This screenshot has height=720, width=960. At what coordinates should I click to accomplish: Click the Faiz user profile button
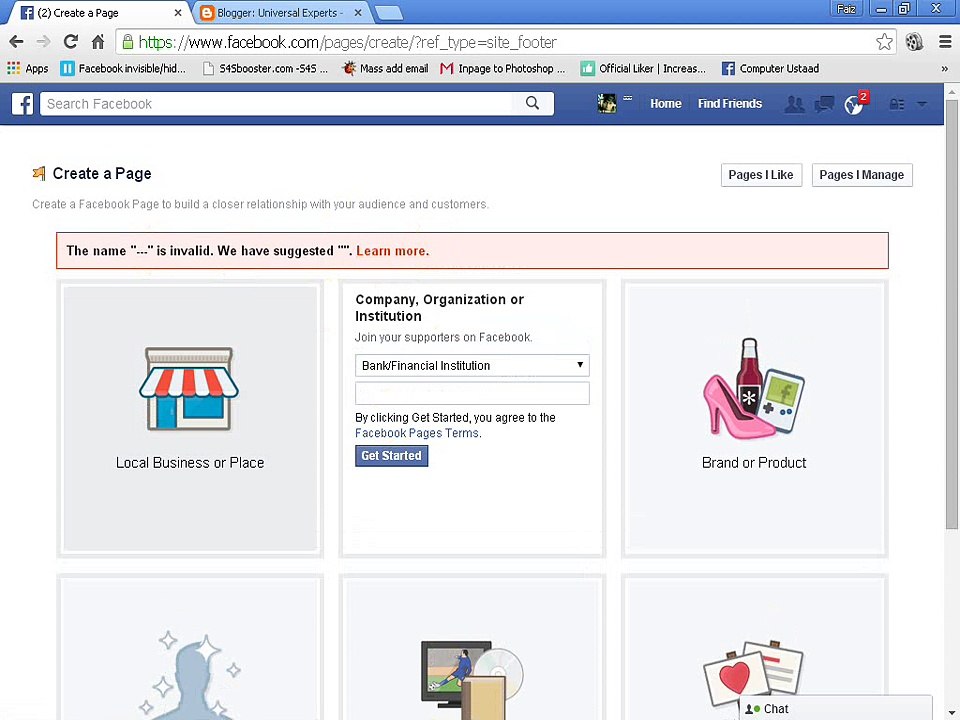click(846, 9)
